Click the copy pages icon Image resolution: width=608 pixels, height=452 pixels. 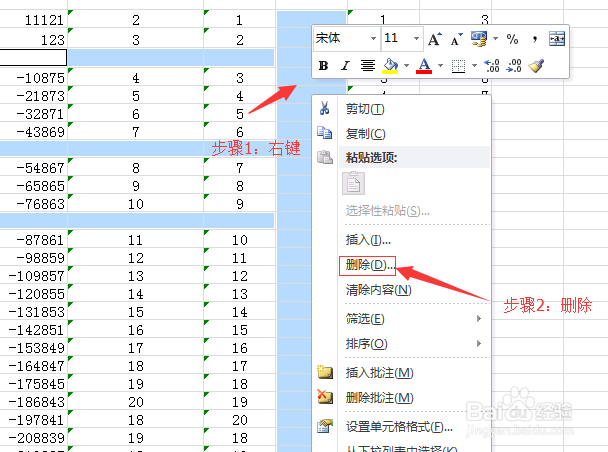click(325, 133)
